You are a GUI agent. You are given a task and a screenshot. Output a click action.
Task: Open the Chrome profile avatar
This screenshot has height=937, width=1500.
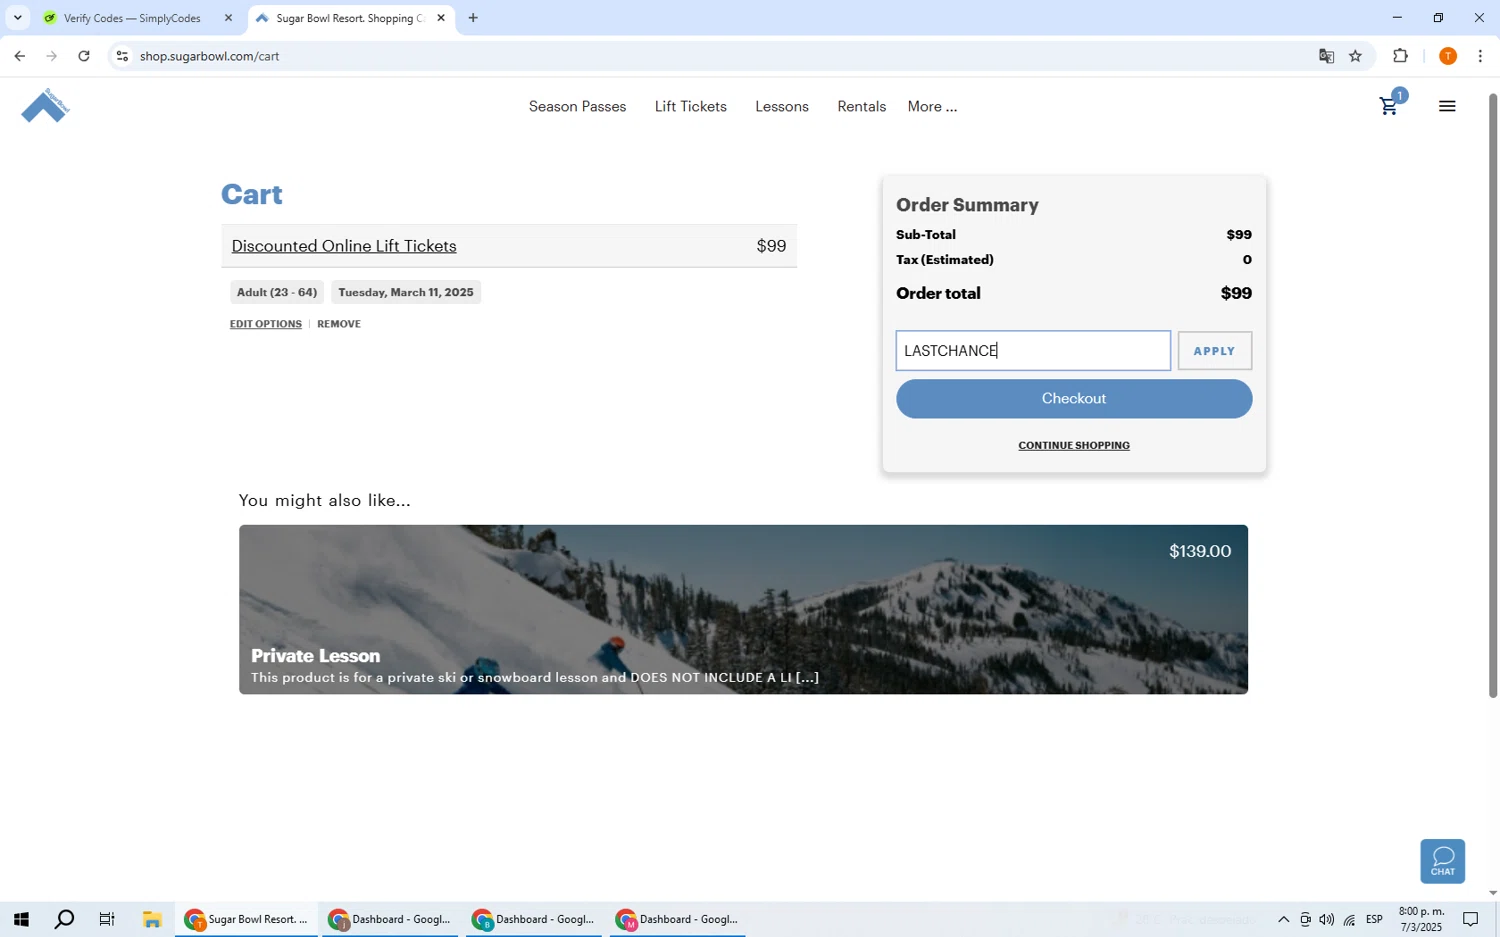tap(1447, 56)
